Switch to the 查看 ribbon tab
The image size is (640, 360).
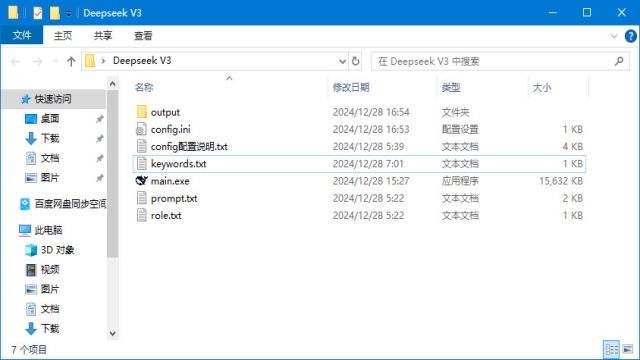[143, 36]
